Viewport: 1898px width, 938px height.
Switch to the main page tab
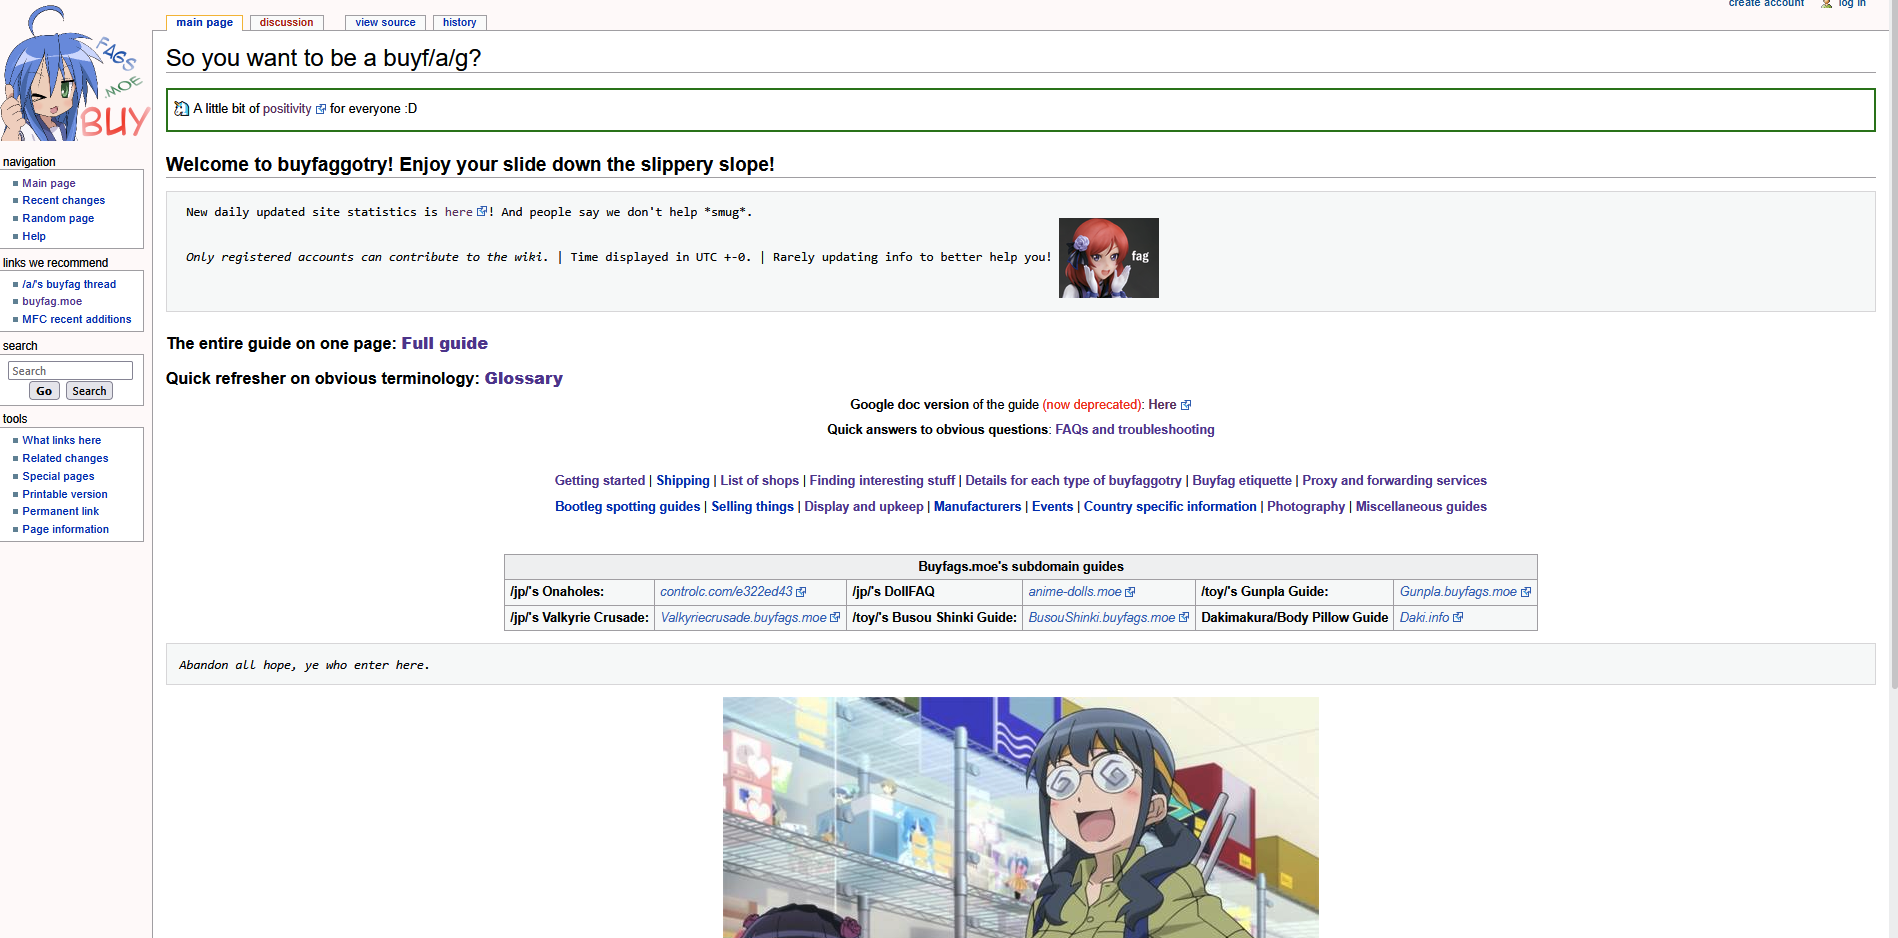point(205,23)
